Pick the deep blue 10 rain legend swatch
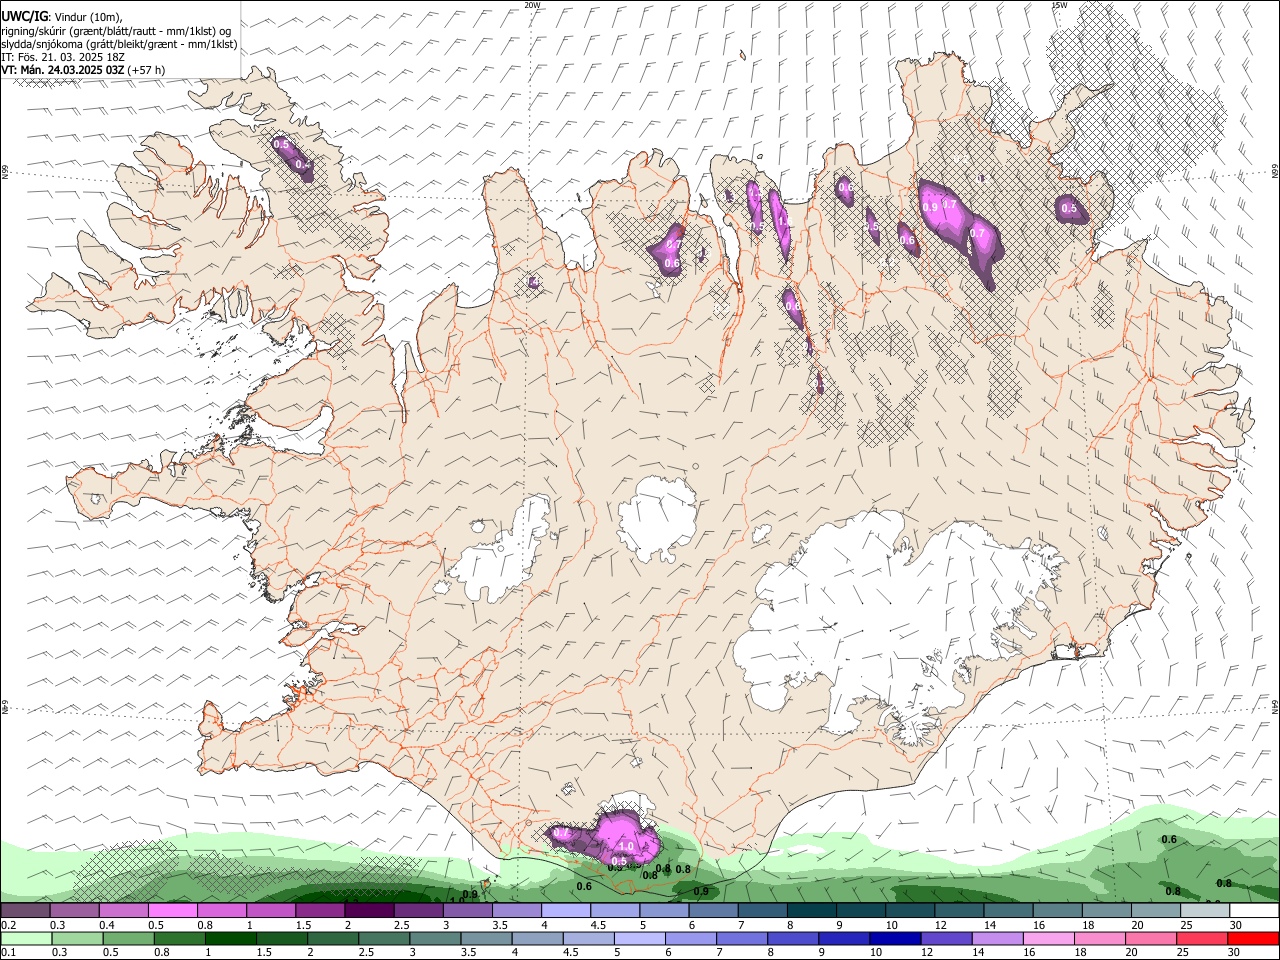This screenshot has height=960, width=1280. point(894,939)
